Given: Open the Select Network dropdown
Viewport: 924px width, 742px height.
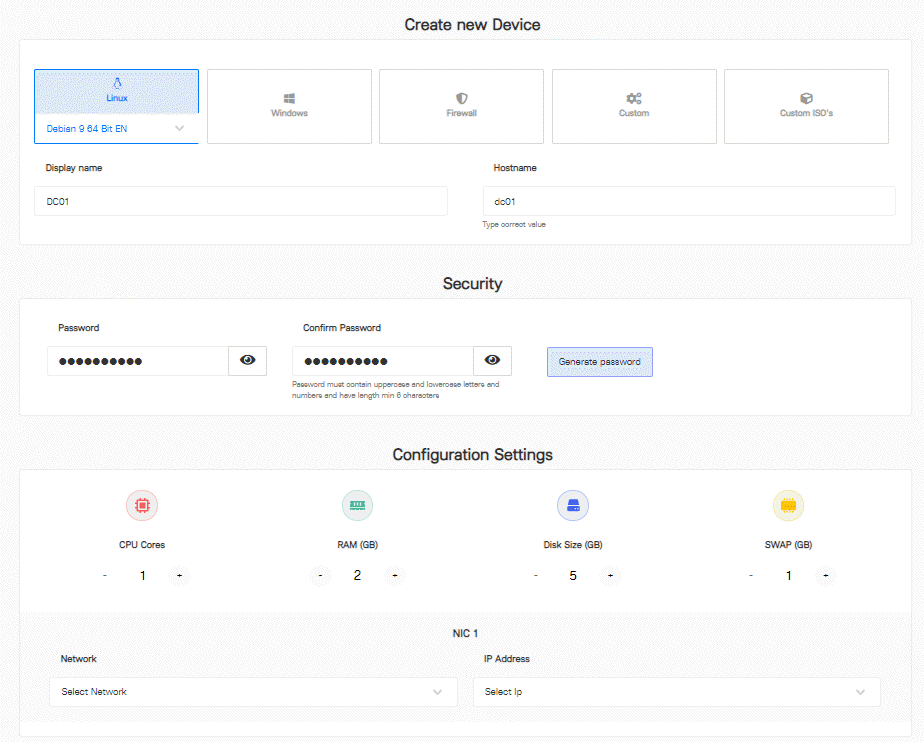Looking at the screenshot, I should point(252,691).
